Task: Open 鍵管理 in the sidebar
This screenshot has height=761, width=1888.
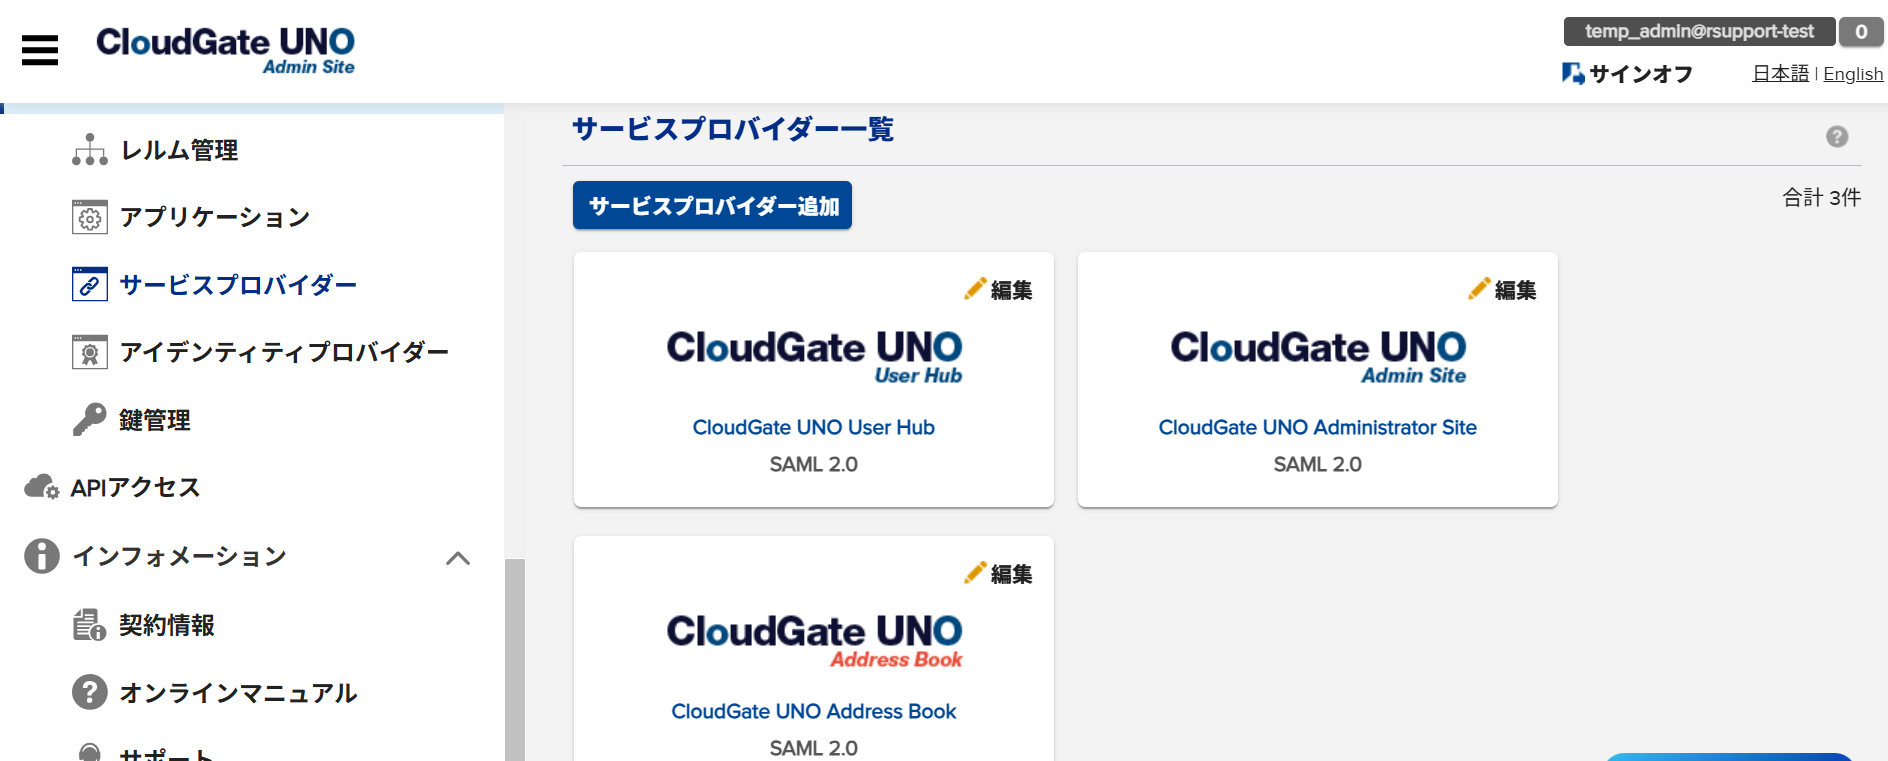Action: pyautogui.click(x=155, y=420)
